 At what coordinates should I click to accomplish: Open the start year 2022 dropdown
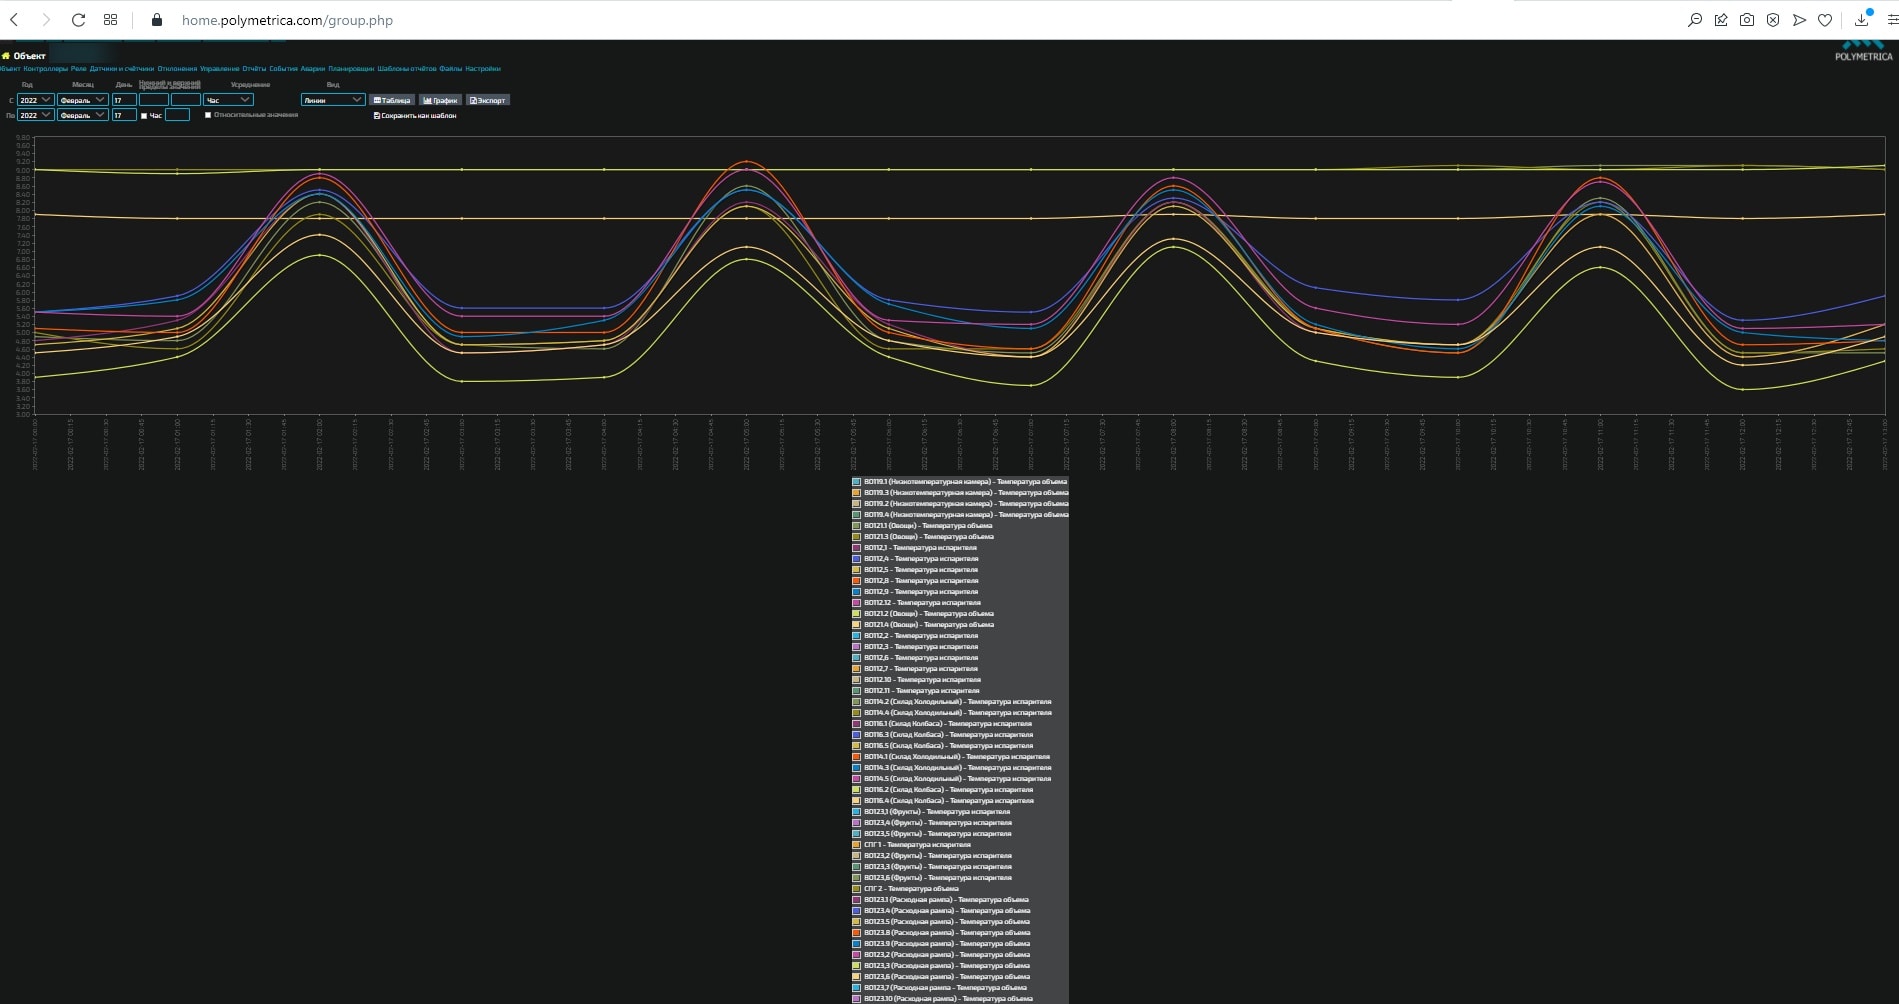(x=36, y=100)
